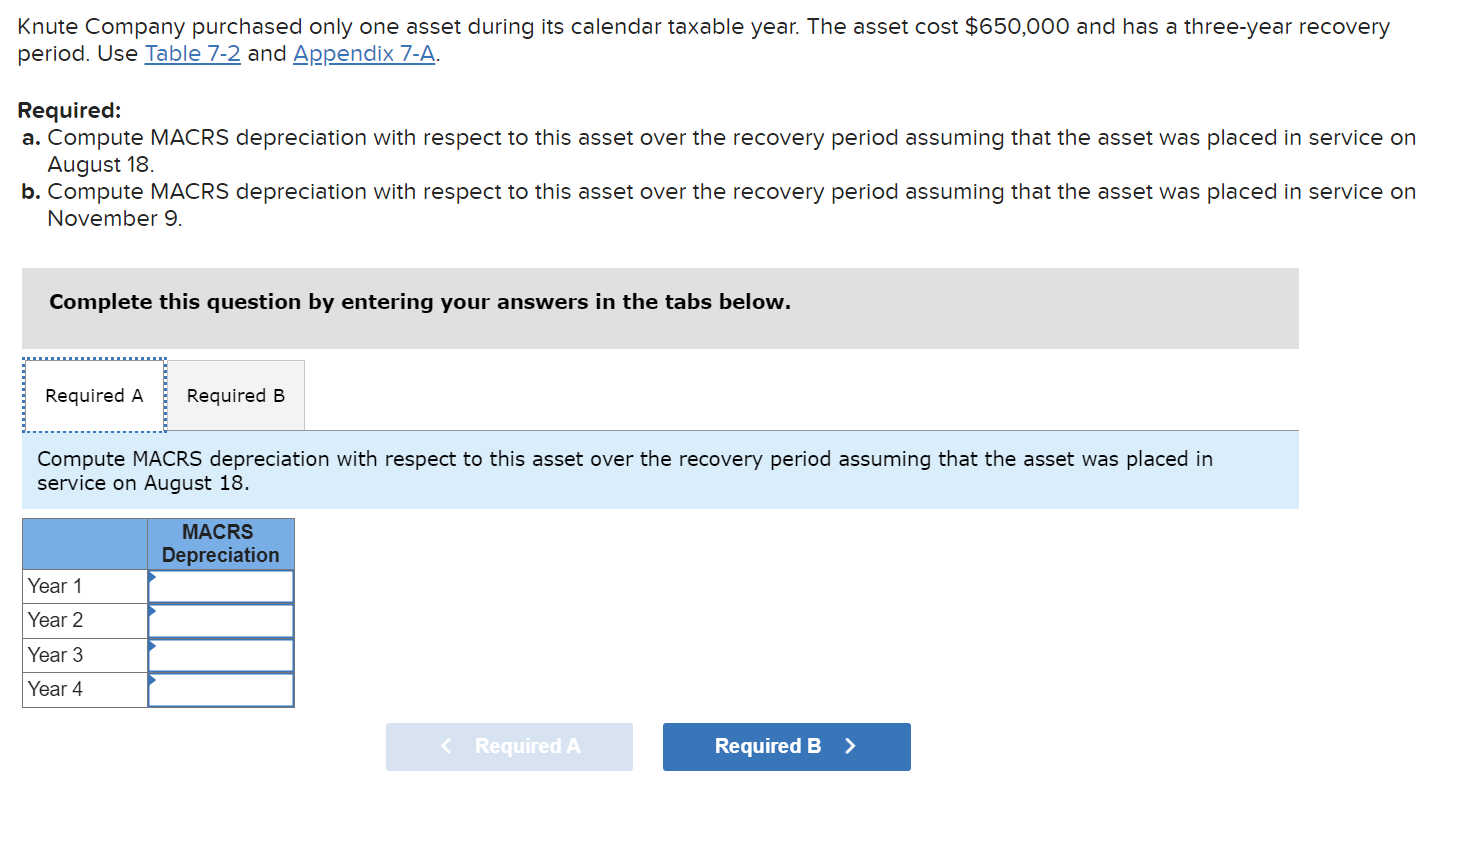Click the blue hint marker beside Year 1 input

click(152, 579)
